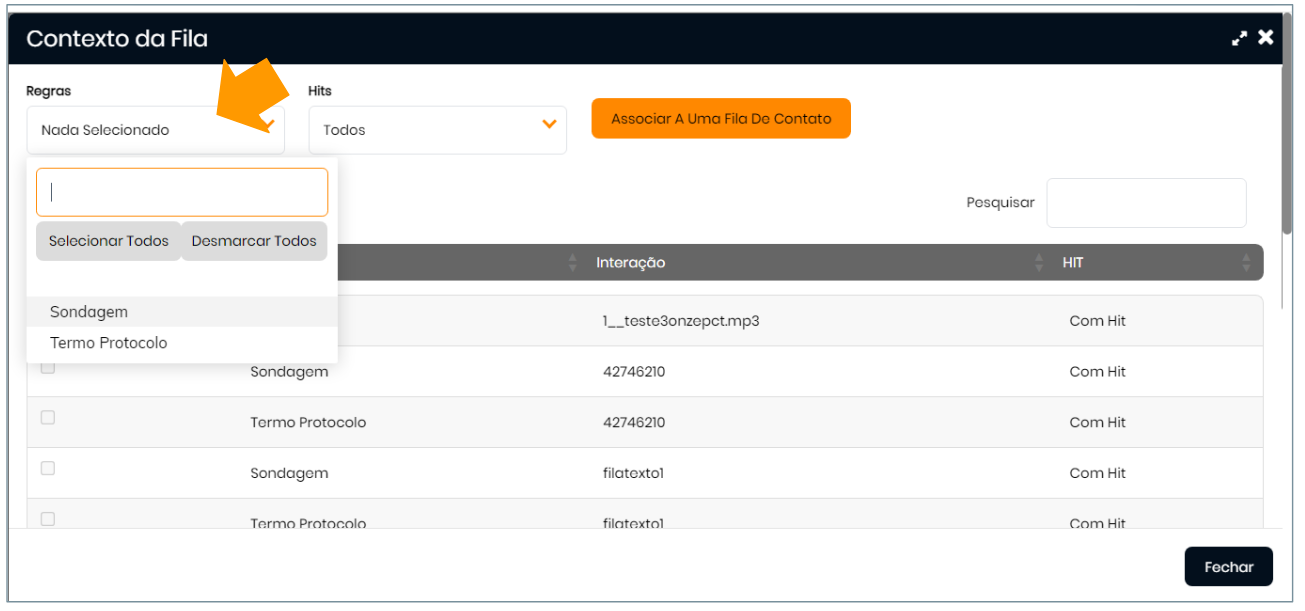Click Associar A Uma Fila De Contato
Viewport: 1305px width, 611px height.
click(721, 118)
